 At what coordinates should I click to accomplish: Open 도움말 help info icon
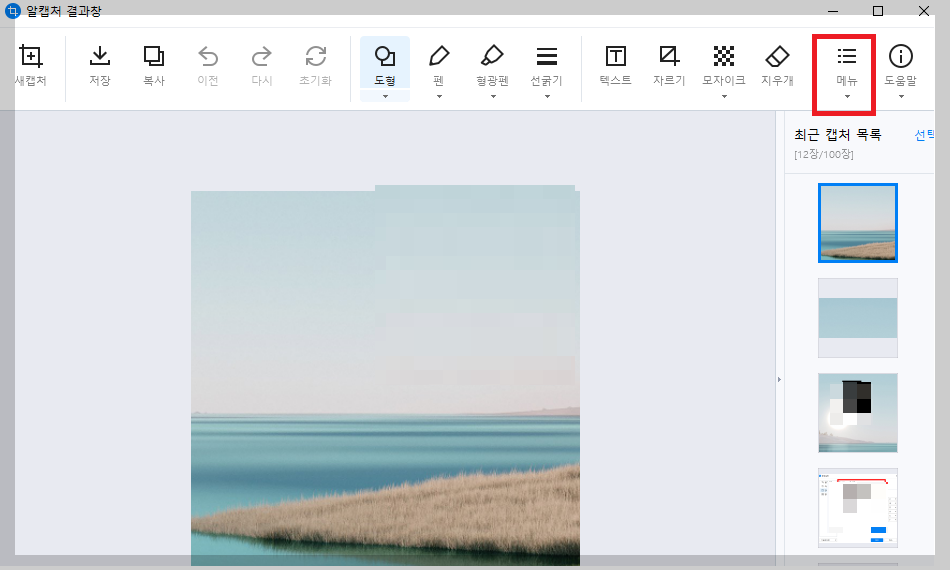pyautogui.click(x=901, y=56)
